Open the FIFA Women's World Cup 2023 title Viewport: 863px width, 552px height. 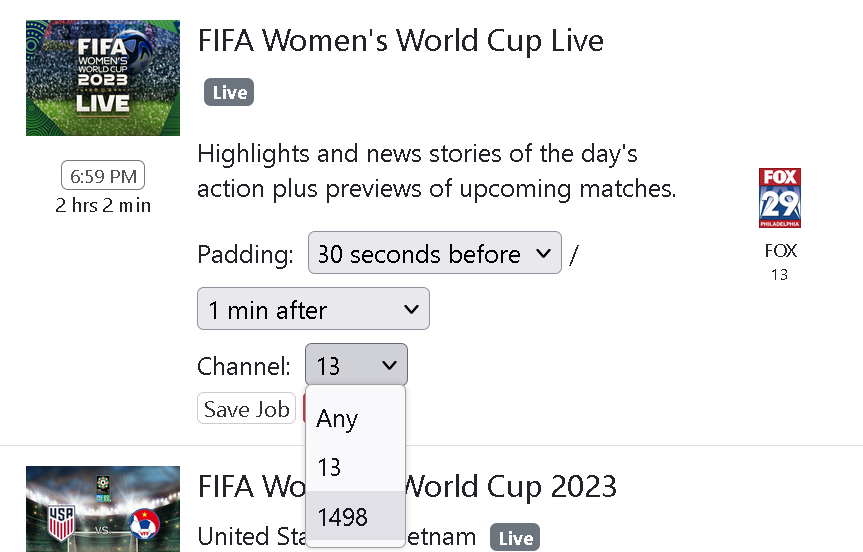[x=407, y=487]
